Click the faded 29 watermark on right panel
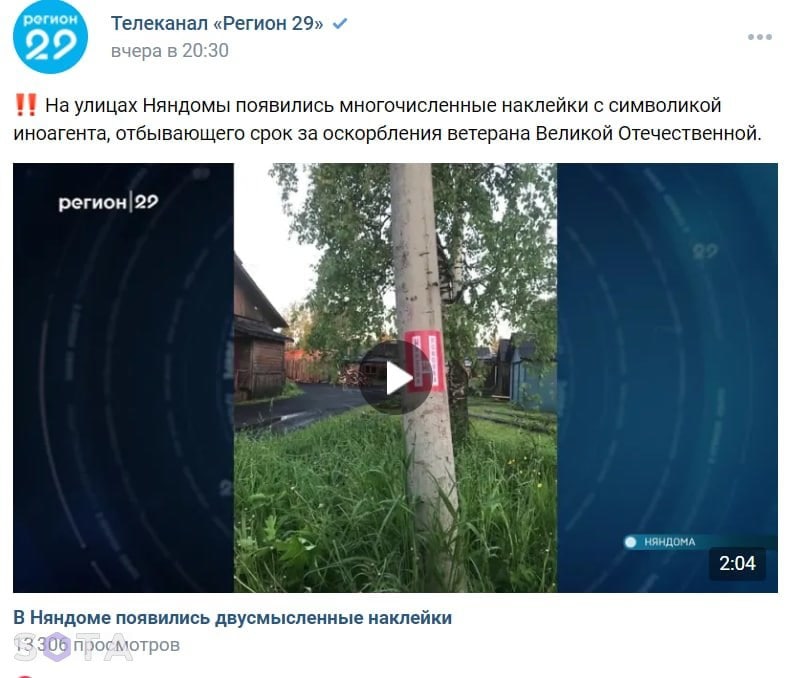Image resolution: width=796 pixels, height=678 pixels. pos(705,251)
